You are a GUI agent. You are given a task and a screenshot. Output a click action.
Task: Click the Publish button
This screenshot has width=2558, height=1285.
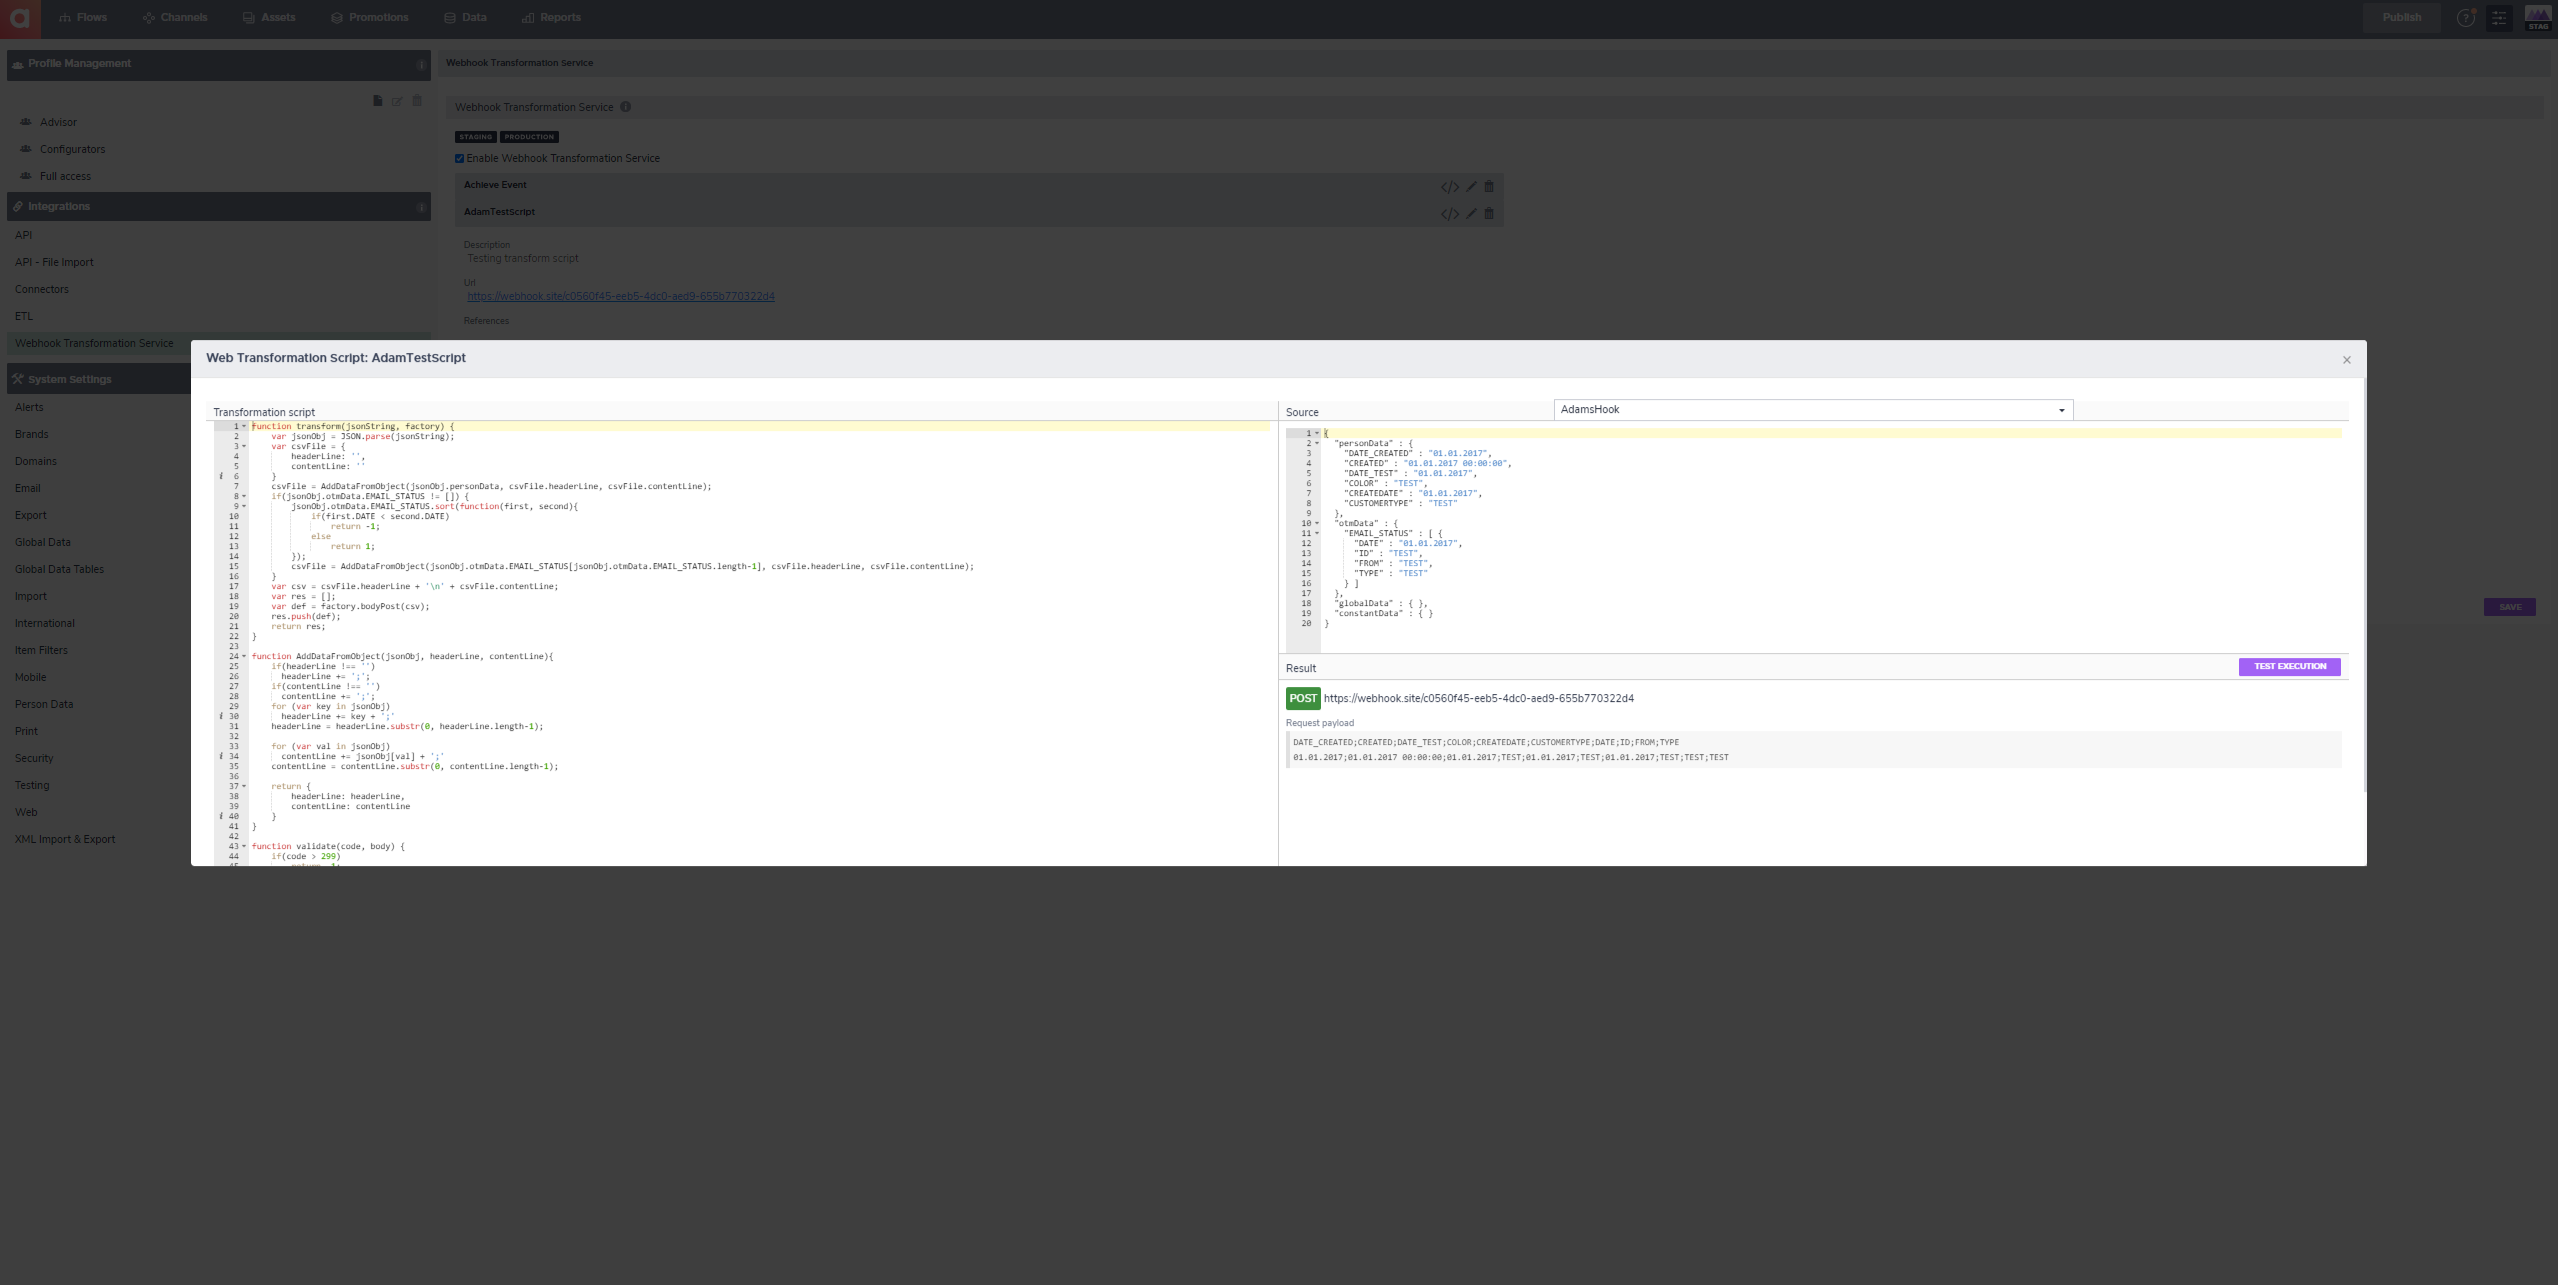coord(2401,18)
